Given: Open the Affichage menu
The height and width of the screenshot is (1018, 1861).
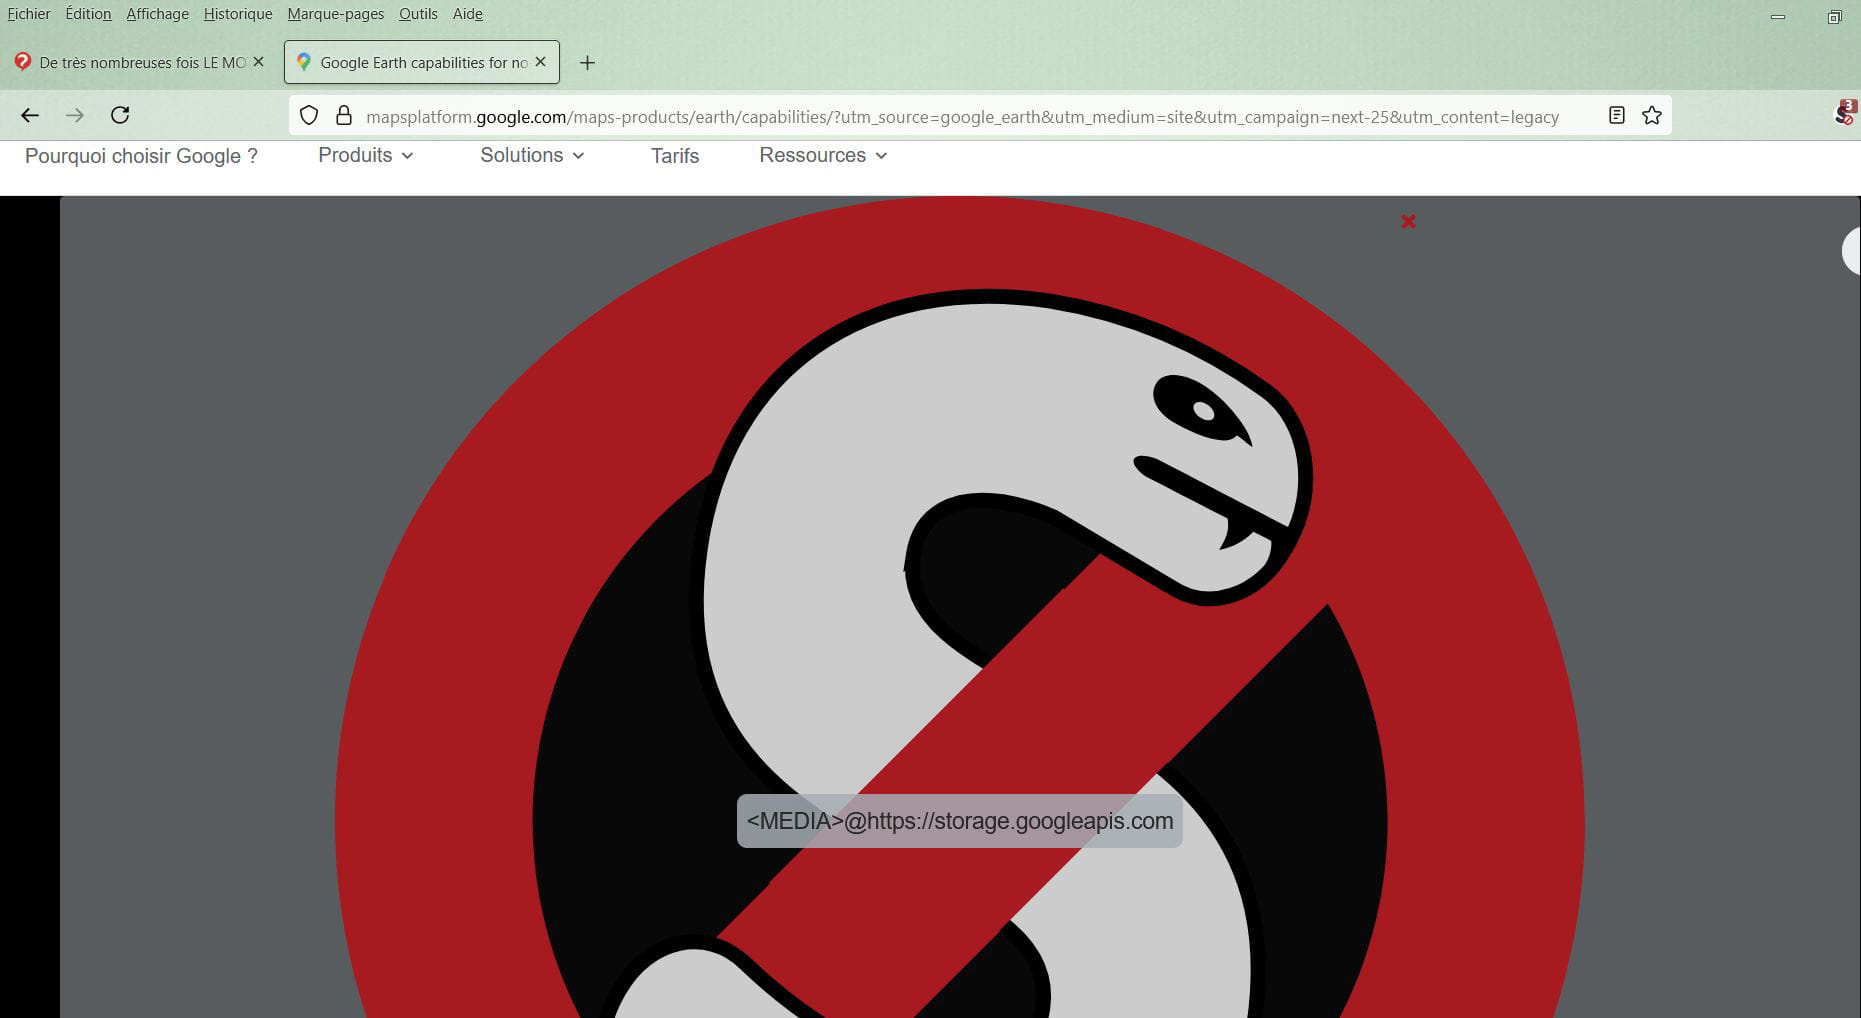Looking at the screenshot, I should (x=157, y=14).
